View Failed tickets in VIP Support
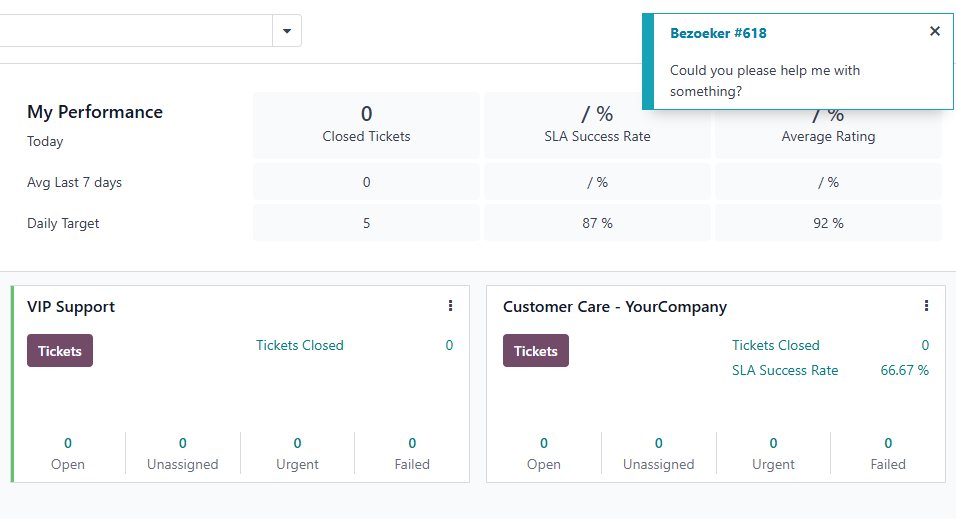This screenshot has height=519, width=956. tap(412, 453)
